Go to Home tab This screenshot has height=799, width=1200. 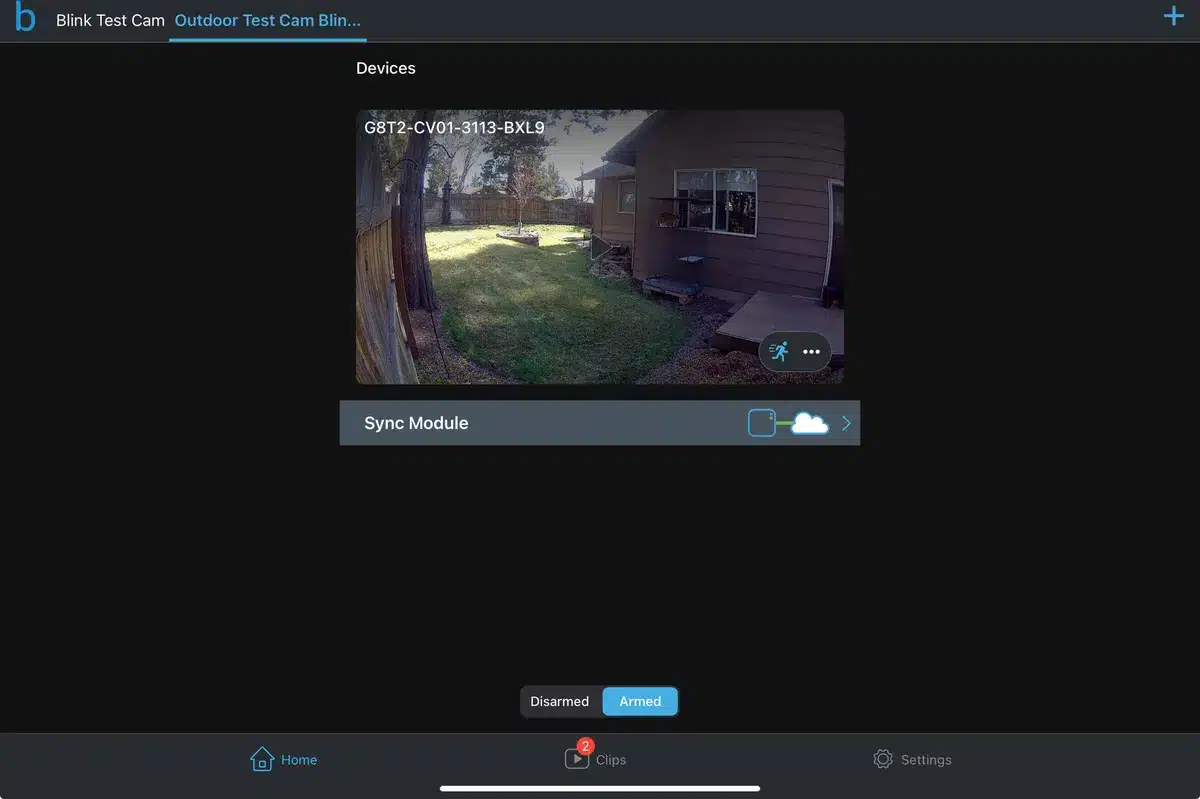pos(284,759)
